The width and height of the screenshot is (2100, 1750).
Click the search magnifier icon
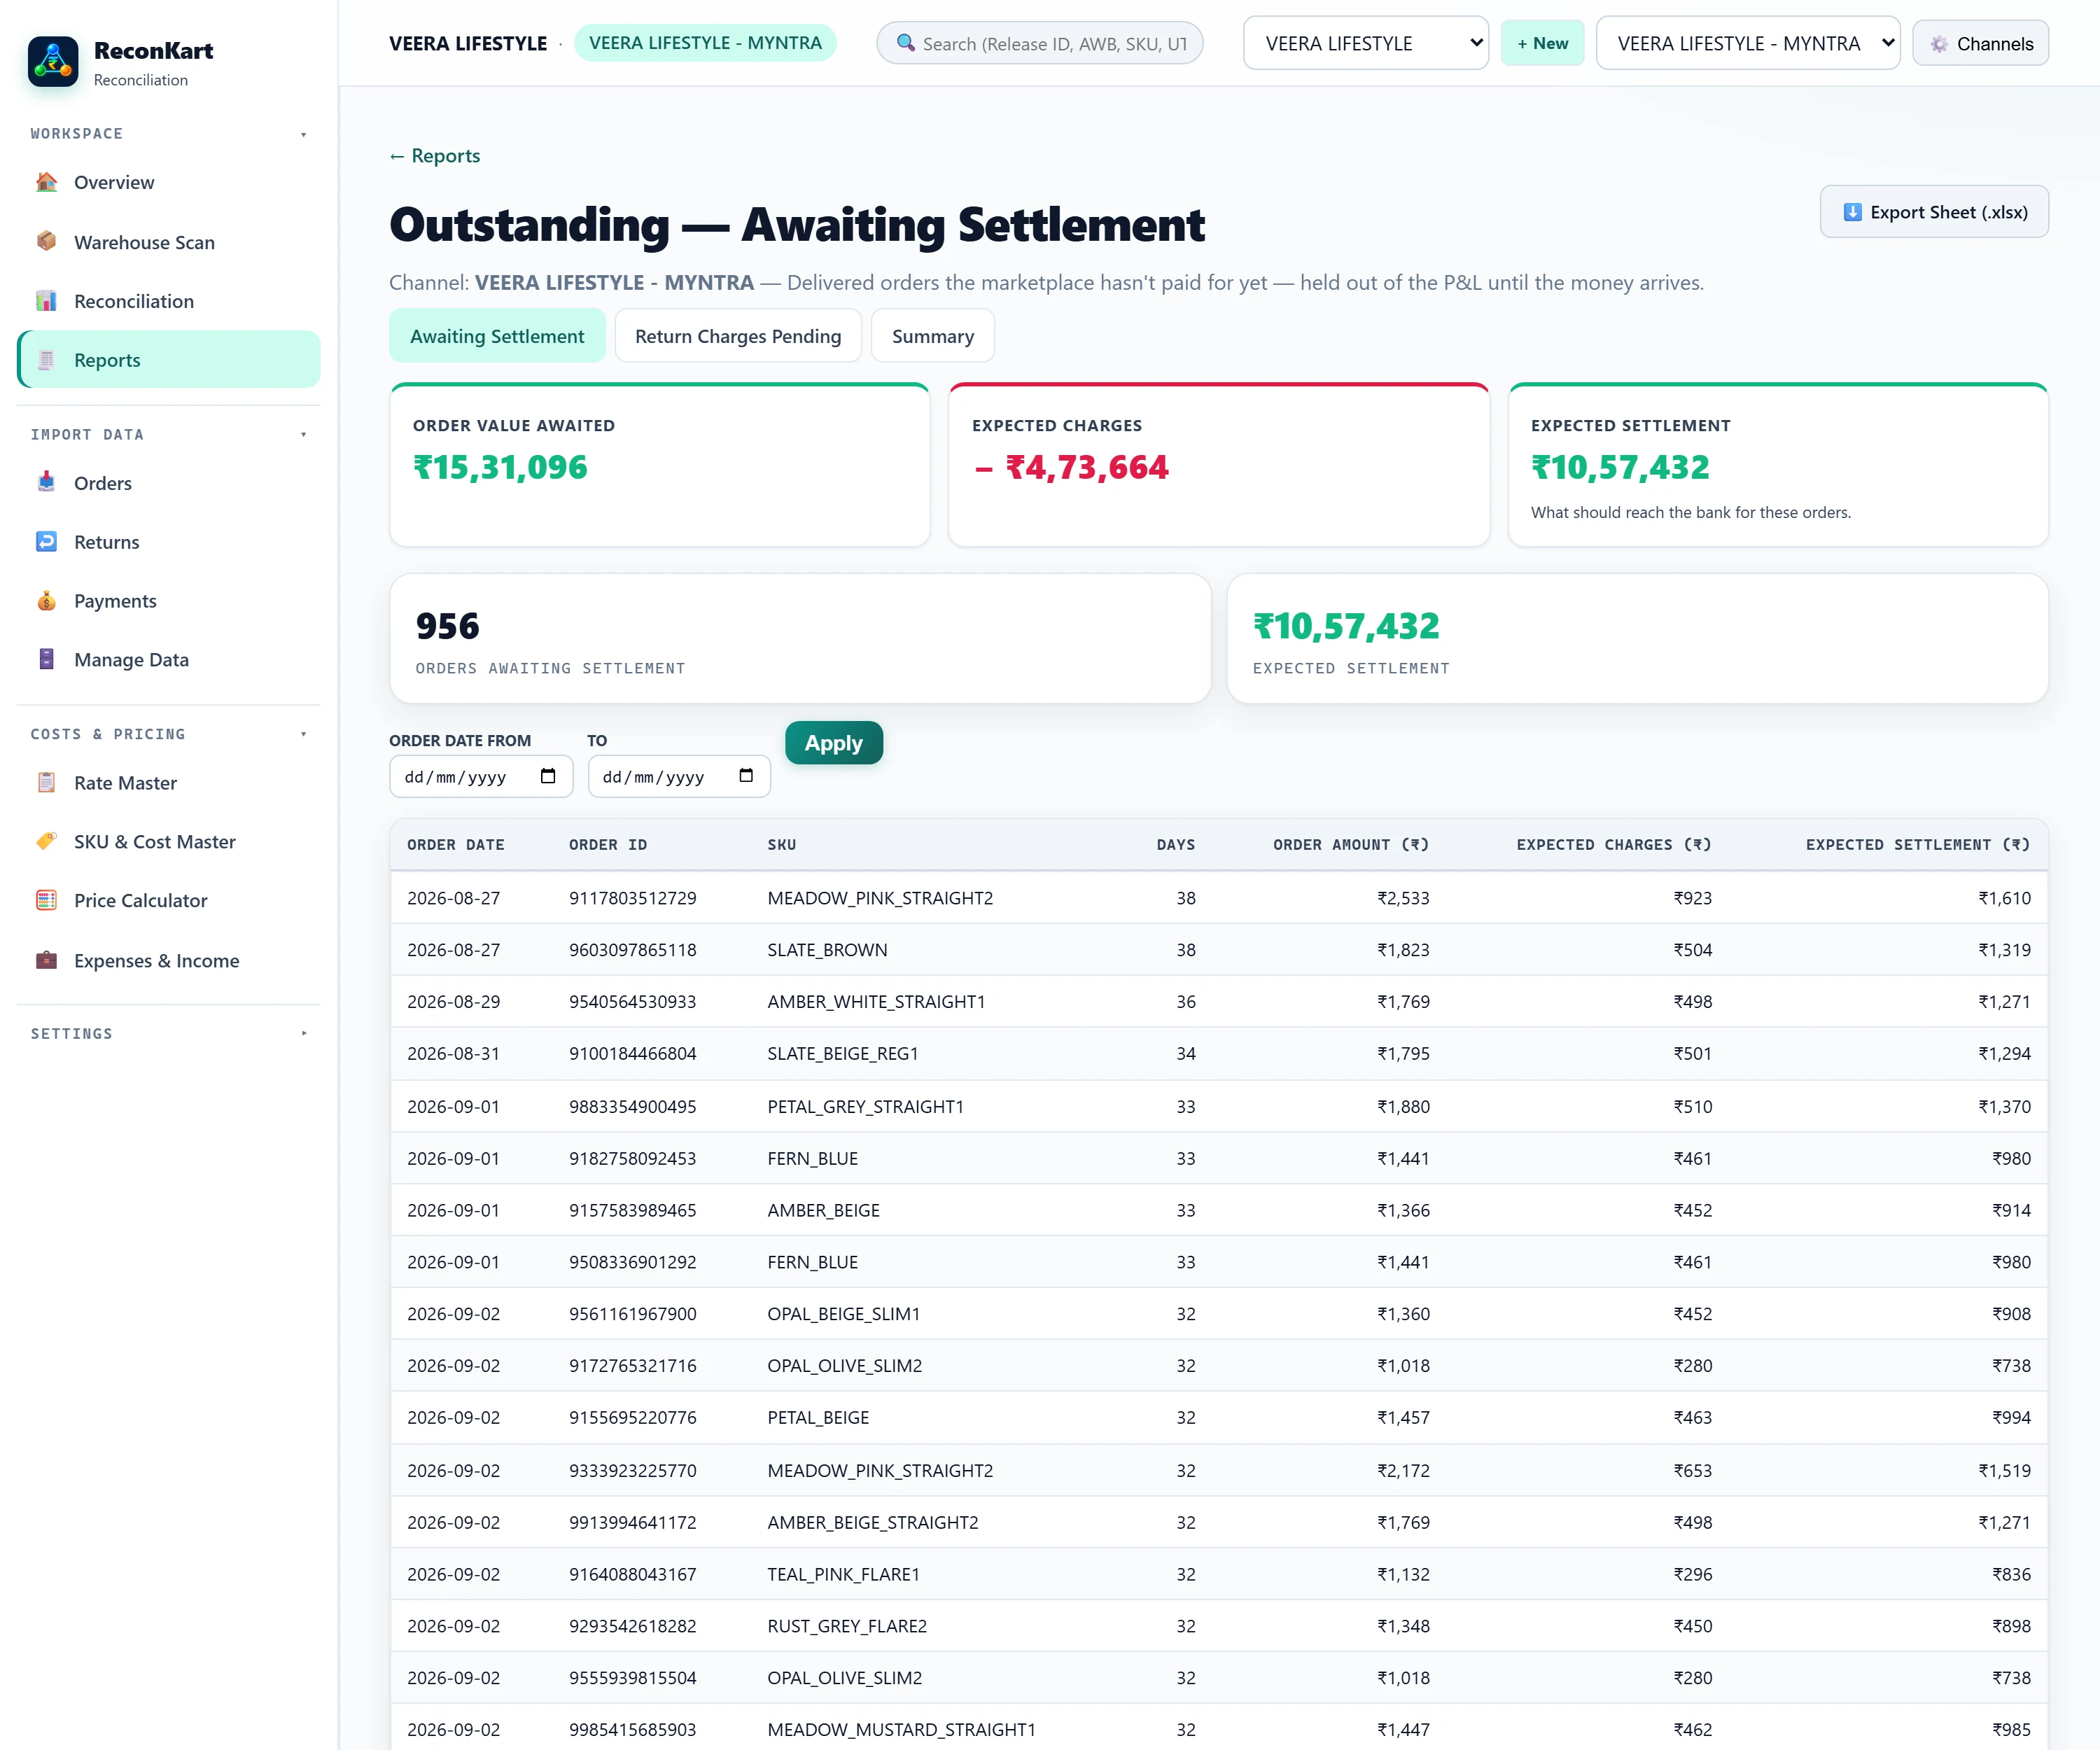point(905,43)
